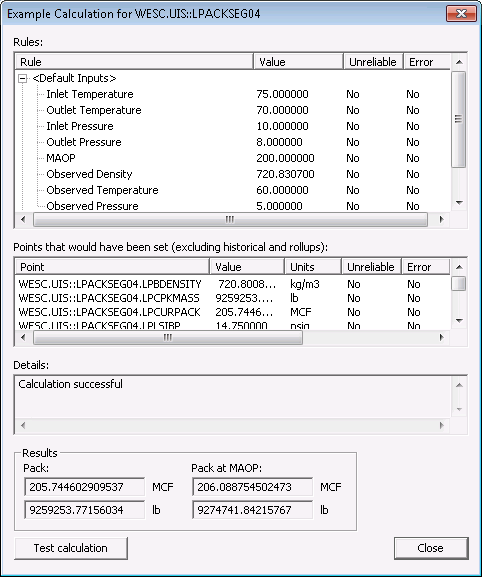Select the Outlet Temperature rule
The image size is (482, 577).
(94, 110)
